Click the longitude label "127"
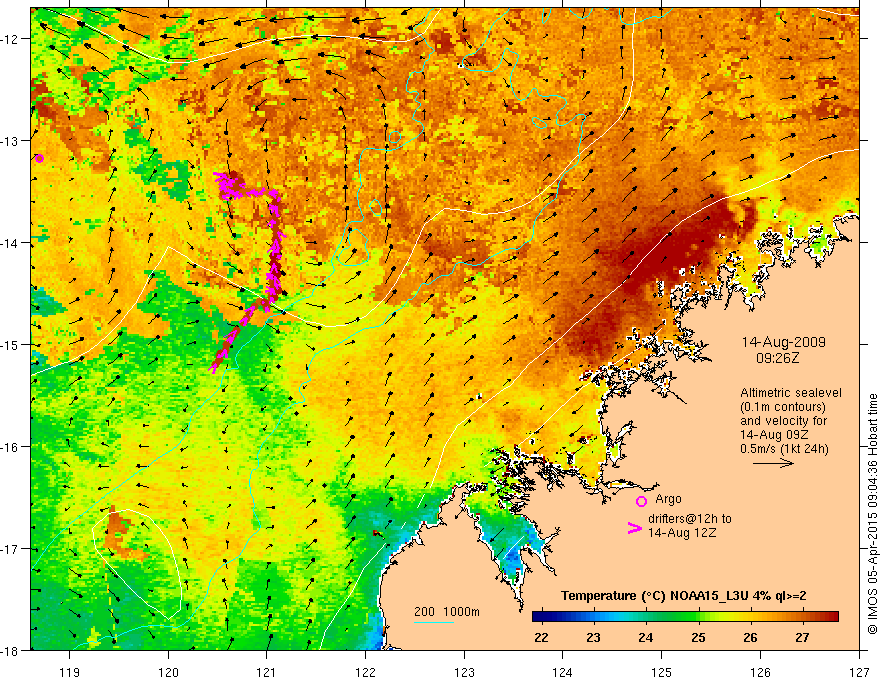This screenshot has width=880, height=680. pos(859,672)
